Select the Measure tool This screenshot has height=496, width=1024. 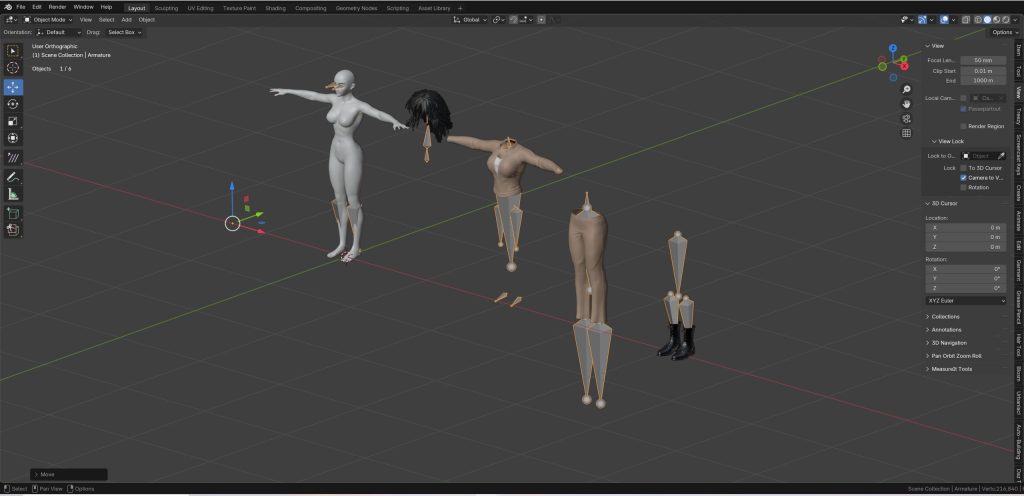[x=13, y=194]
